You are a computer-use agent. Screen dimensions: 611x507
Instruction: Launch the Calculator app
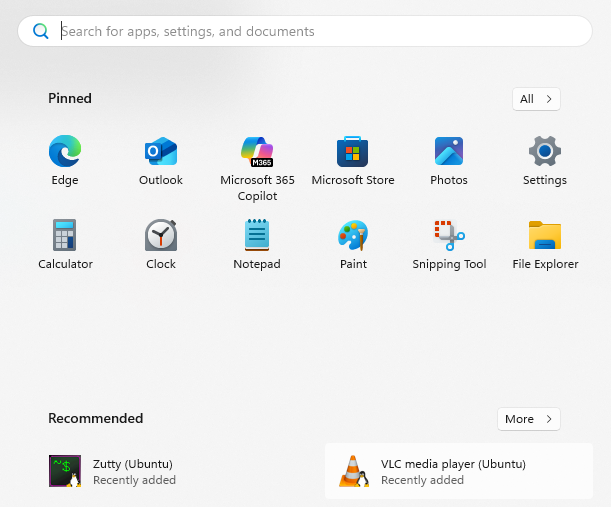65,244
